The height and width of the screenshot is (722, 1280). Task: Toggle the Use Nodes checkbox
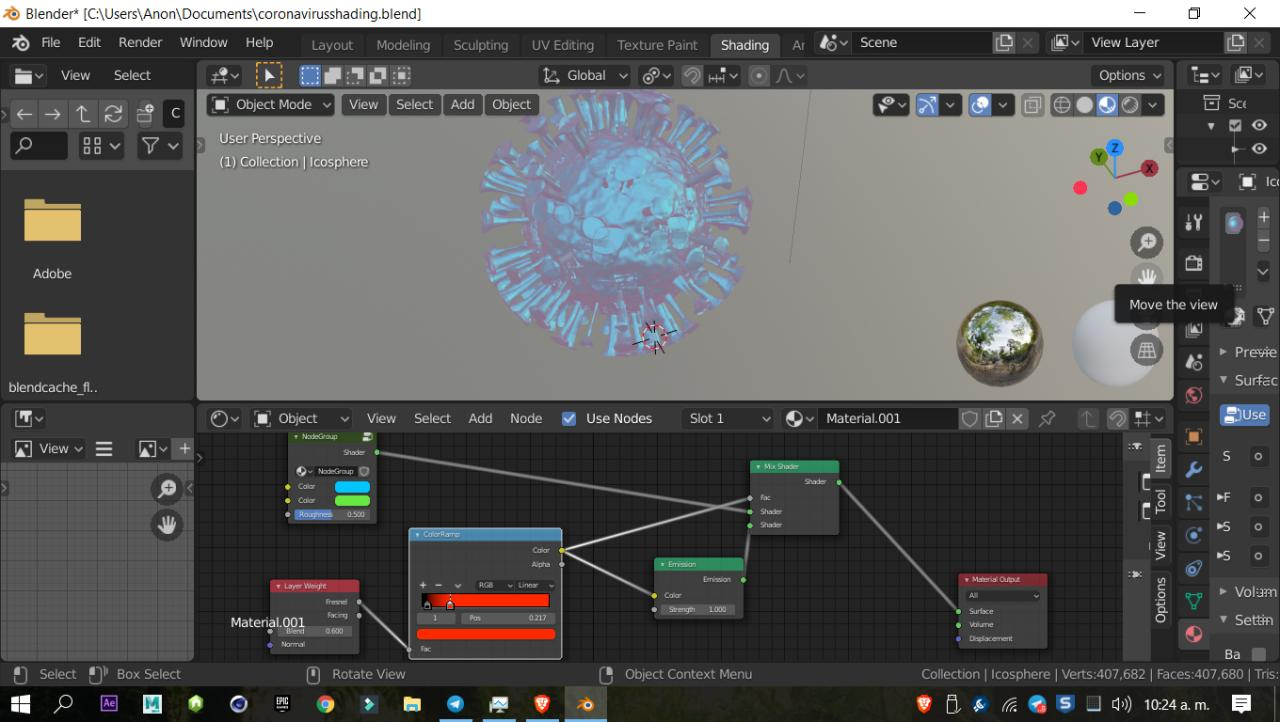(x=569, y=419)
